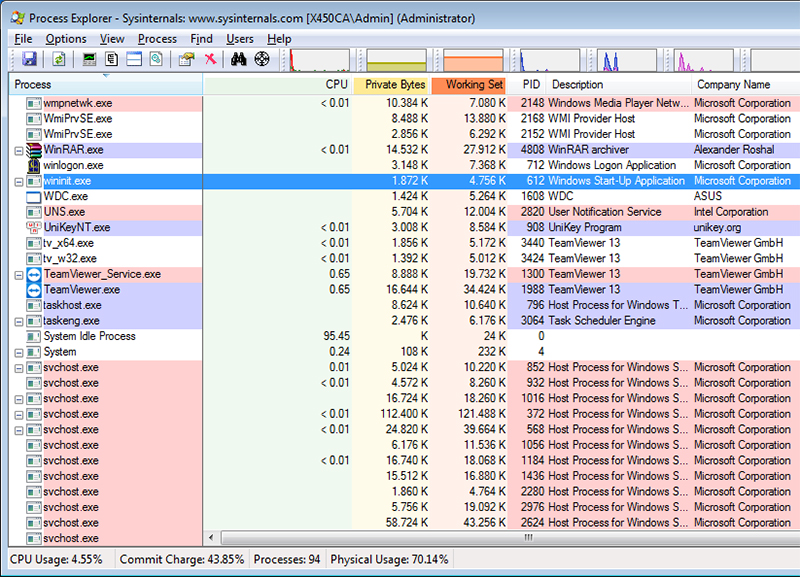This screenshot has width=800, height=577.
Task: Open the Process Properties toolbar icon
Action: (x=187, y=59)
